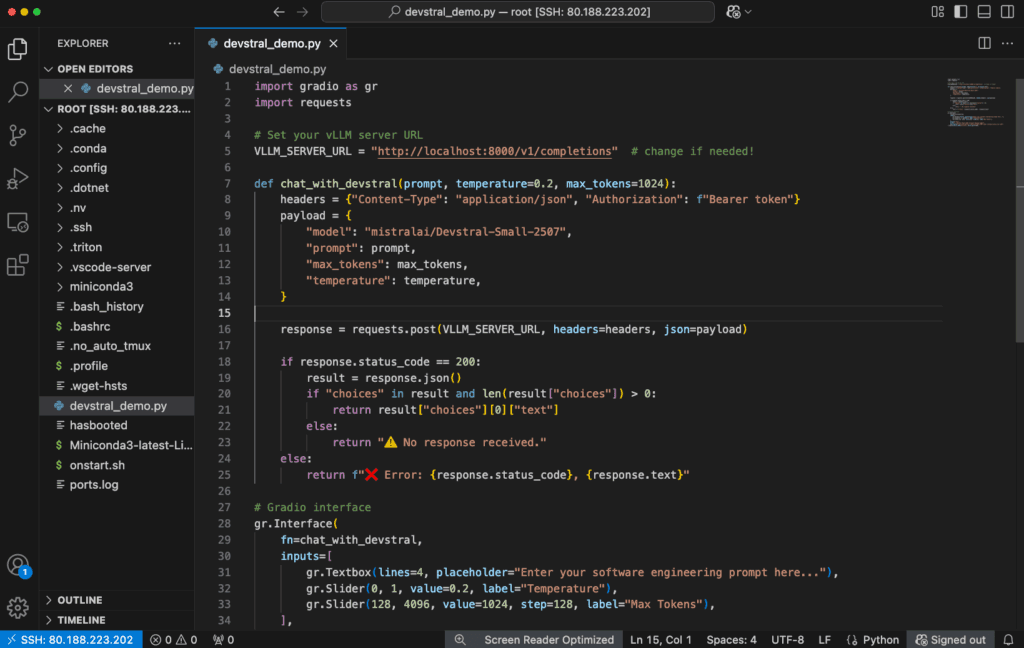Screen dimensions: 1024x648
Task: Select devstral_demo.py in the root file tree
Action: [x=117, y=406]
